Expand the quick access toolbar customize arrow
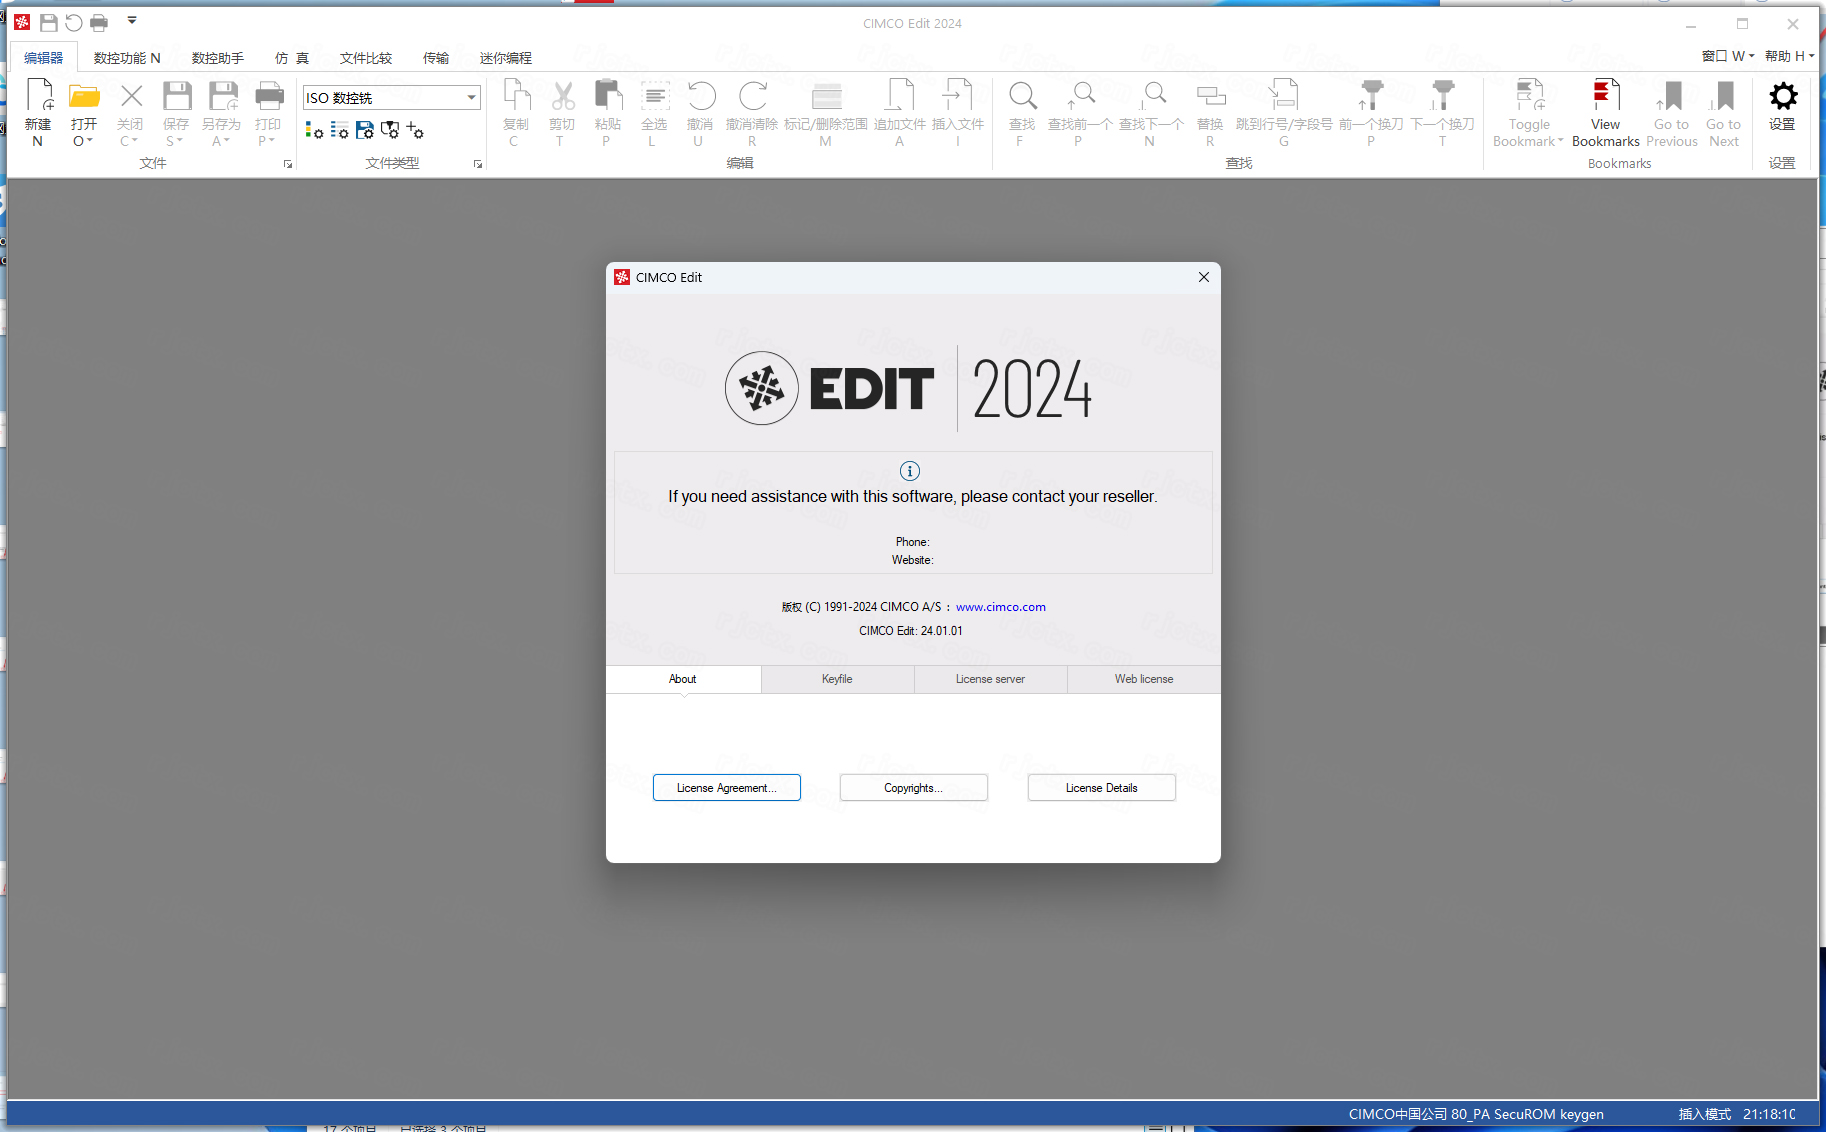Viewport: 1826px width, 1132px height. point(132,20)
